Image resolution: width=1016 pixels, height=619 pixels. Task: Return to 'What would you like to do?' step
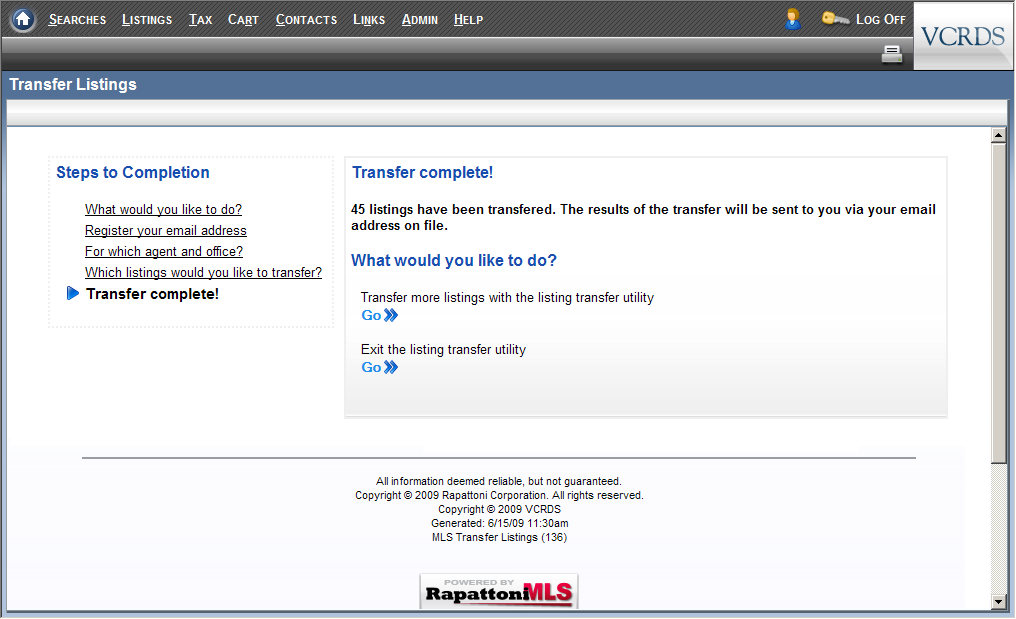[x=163, y=209]
